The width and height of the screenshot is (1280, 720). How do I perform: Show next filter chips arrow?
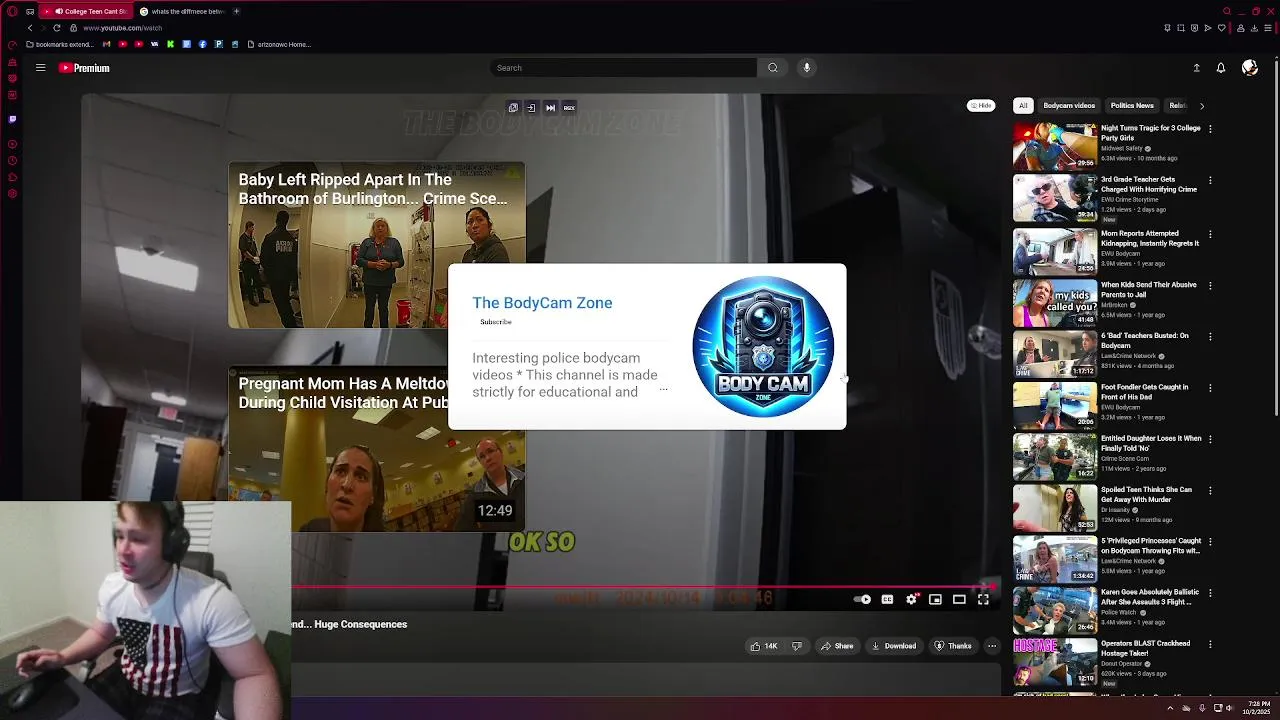[1202, 105]
